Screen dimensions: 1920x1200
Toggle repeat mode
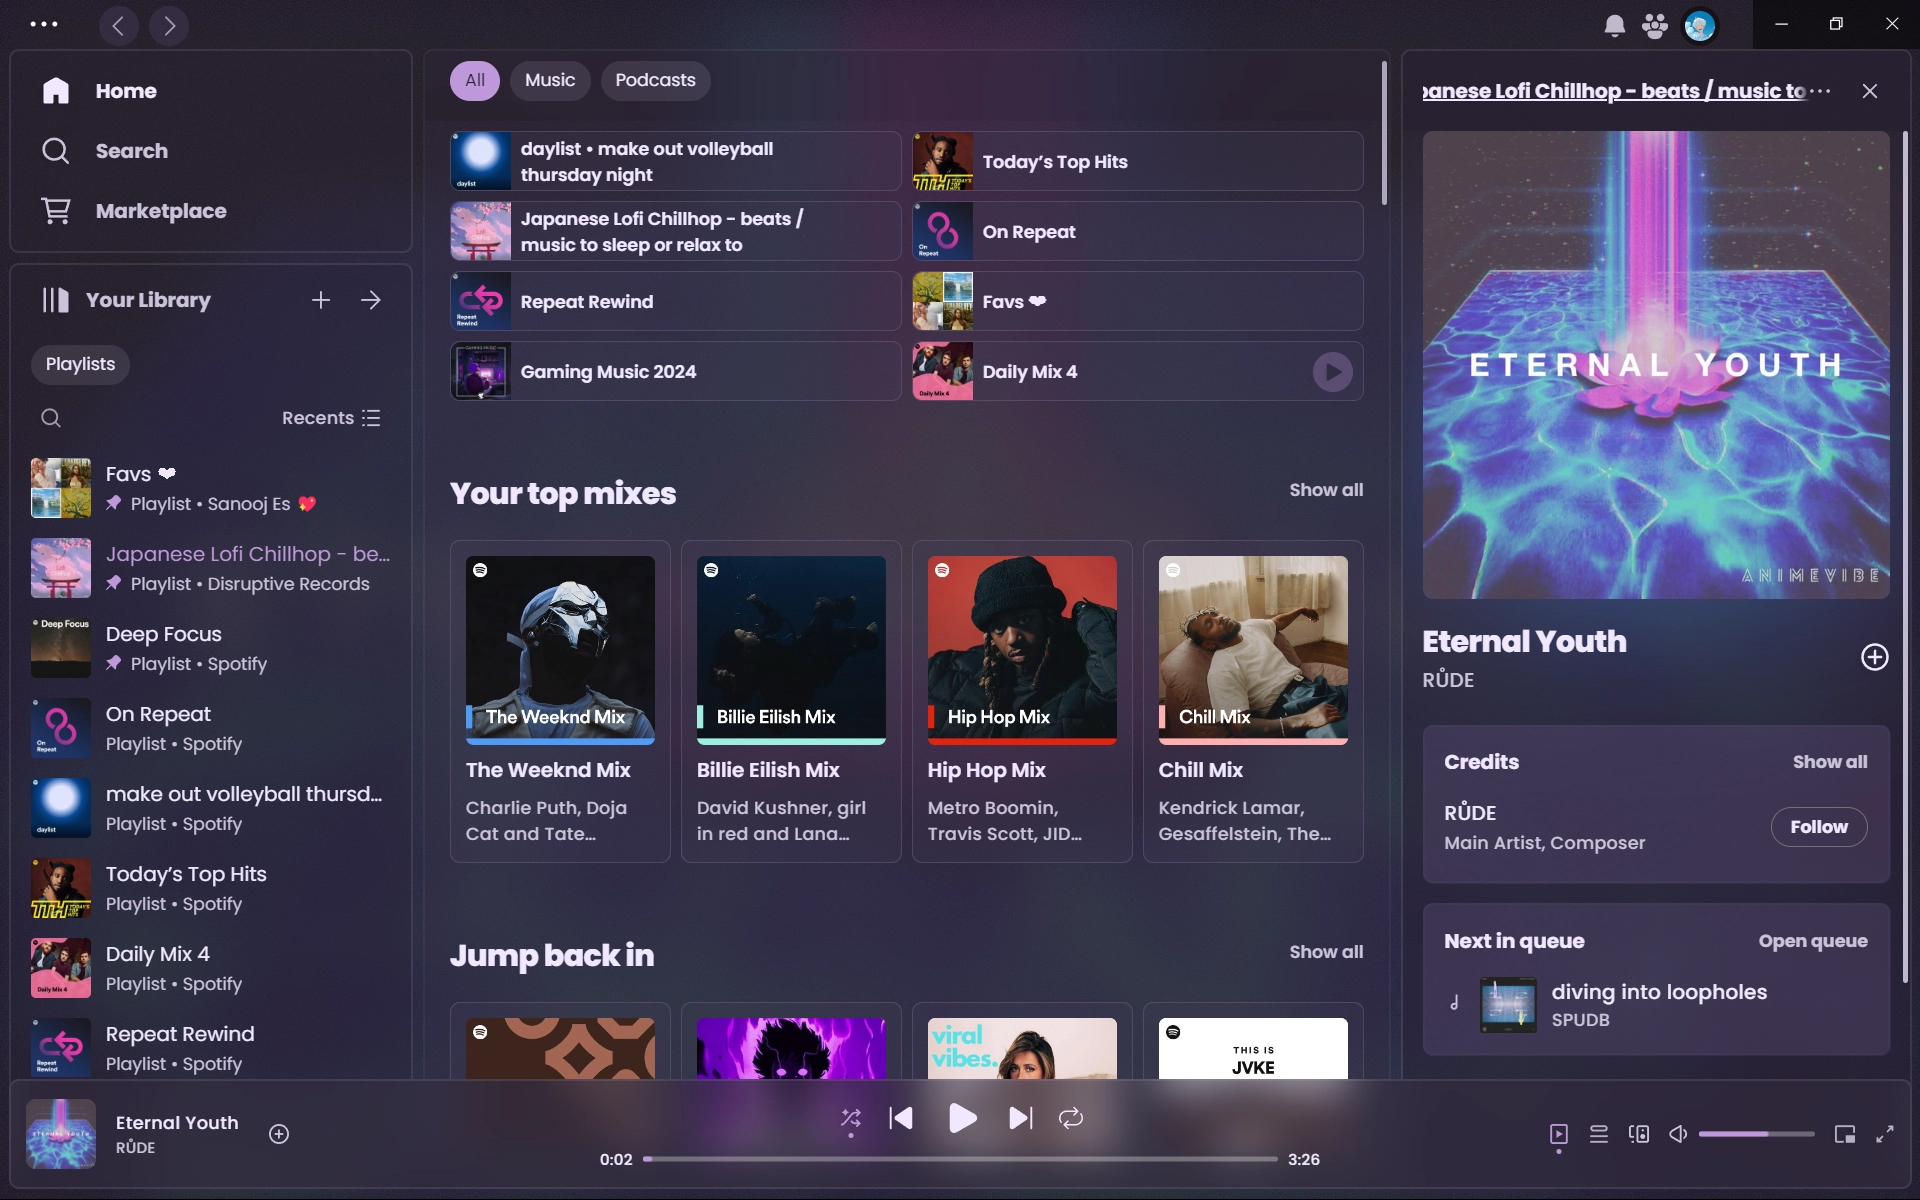coord(1071,1118)
